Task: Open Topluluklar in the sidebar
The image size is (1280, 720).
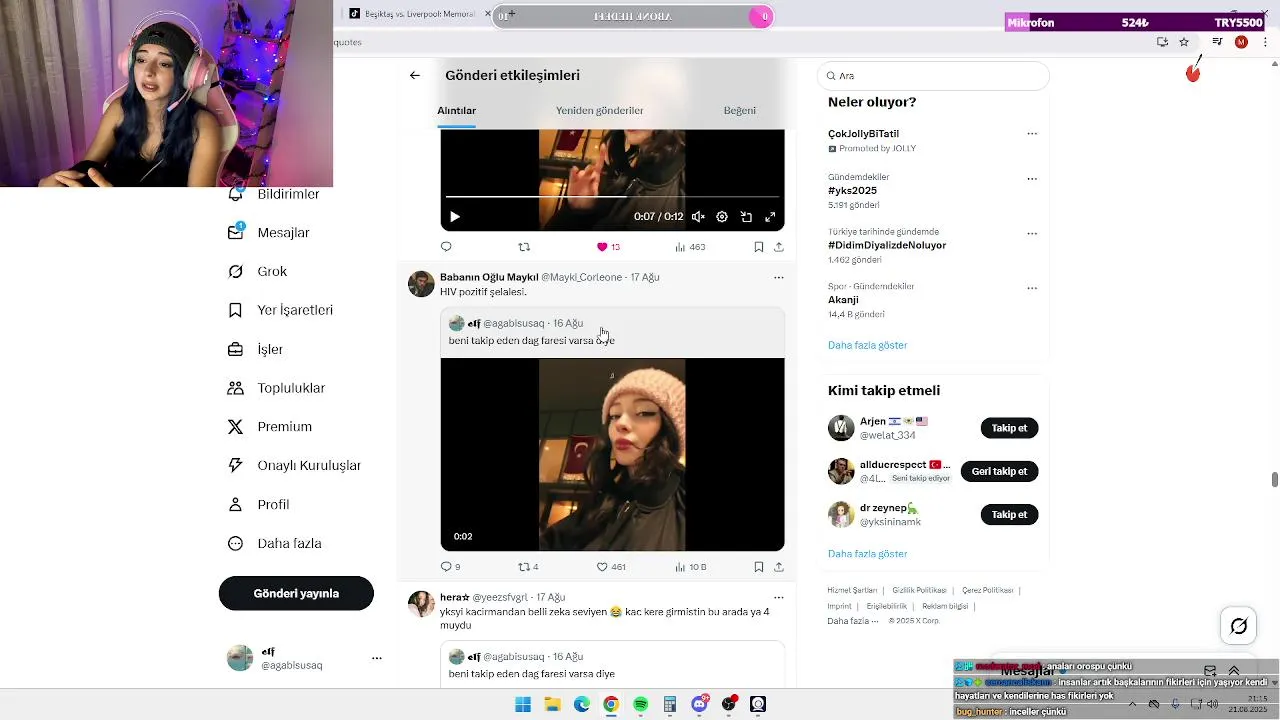Action: pyautogui.click(x=277, y=388)
